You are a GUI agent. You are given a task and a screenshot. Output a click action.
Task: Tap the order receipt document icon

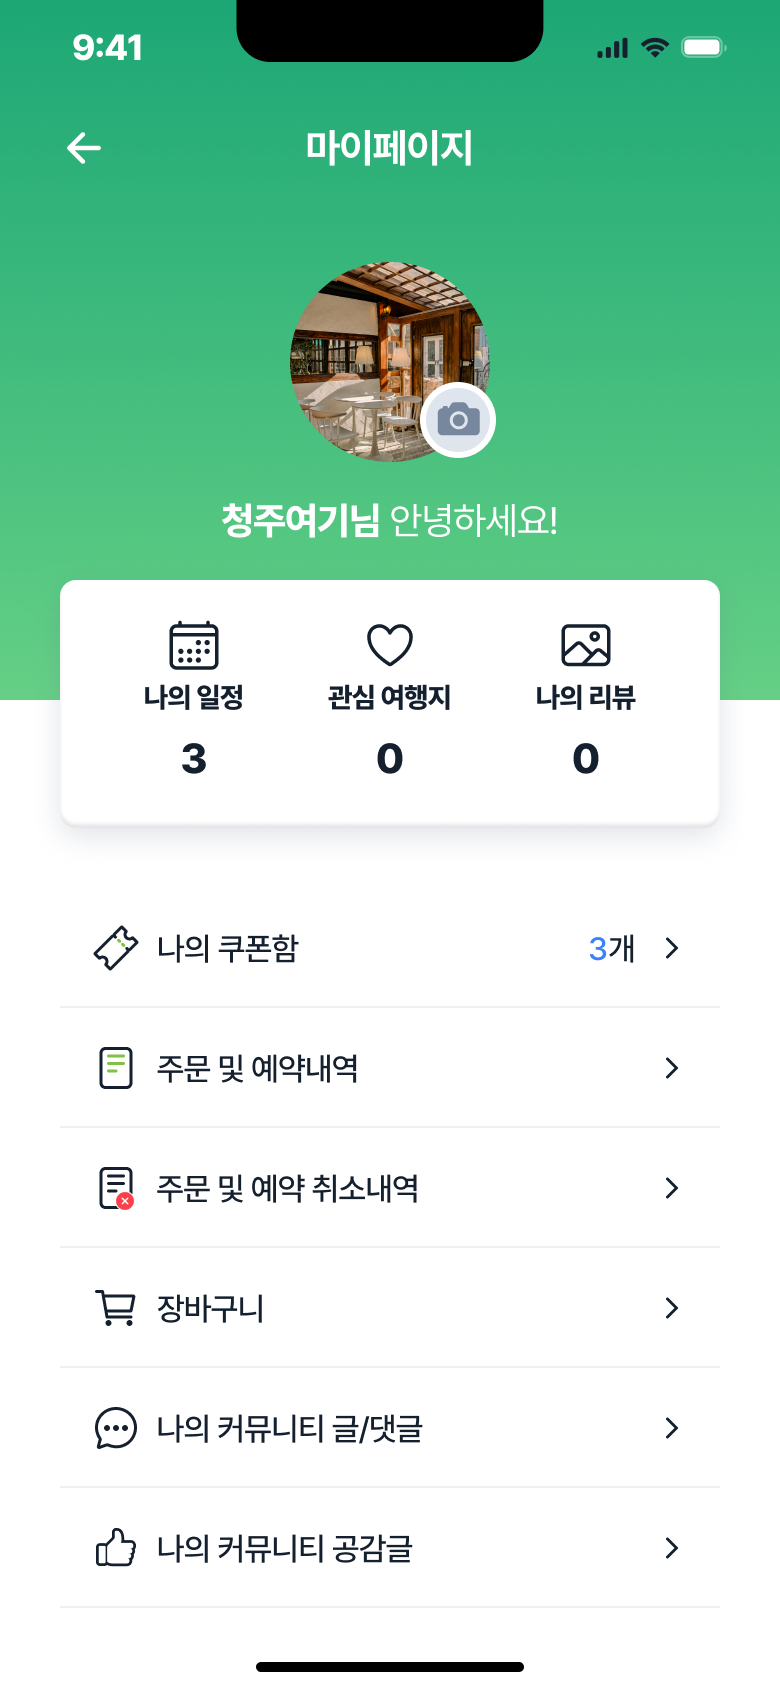coord(116,1068)
